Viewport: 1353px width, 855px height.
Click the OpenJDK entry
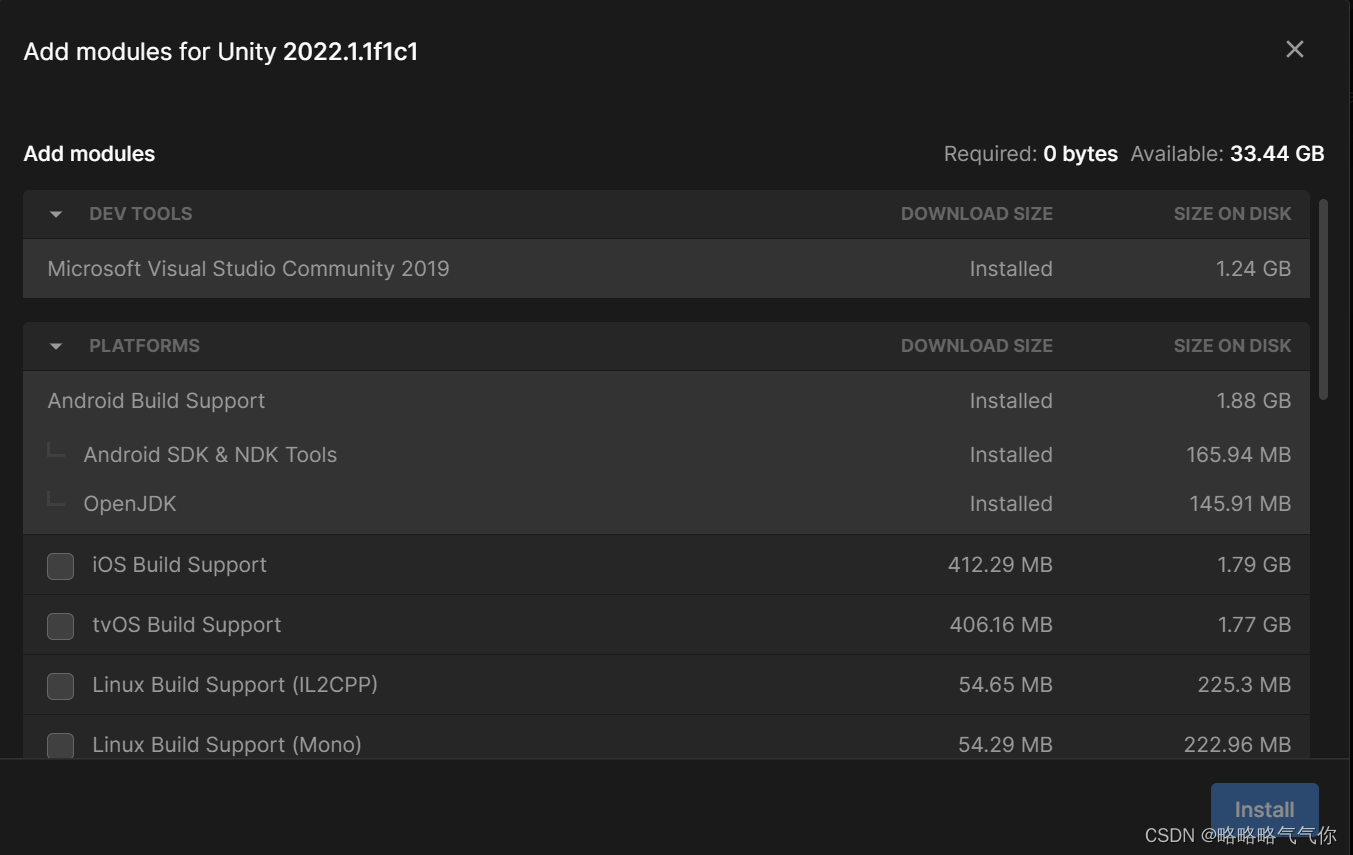130,504
